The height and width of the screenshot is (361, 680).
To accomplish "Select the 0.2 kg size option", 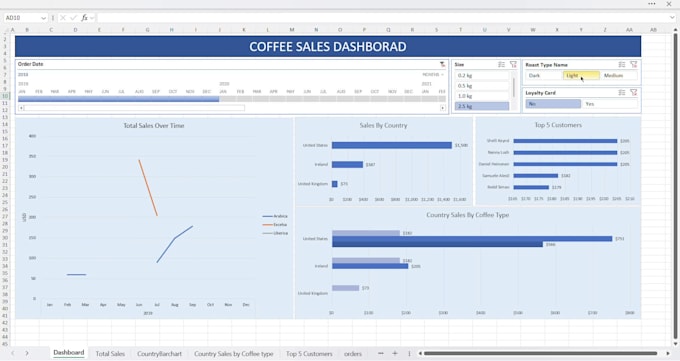I will coord(482,75).
